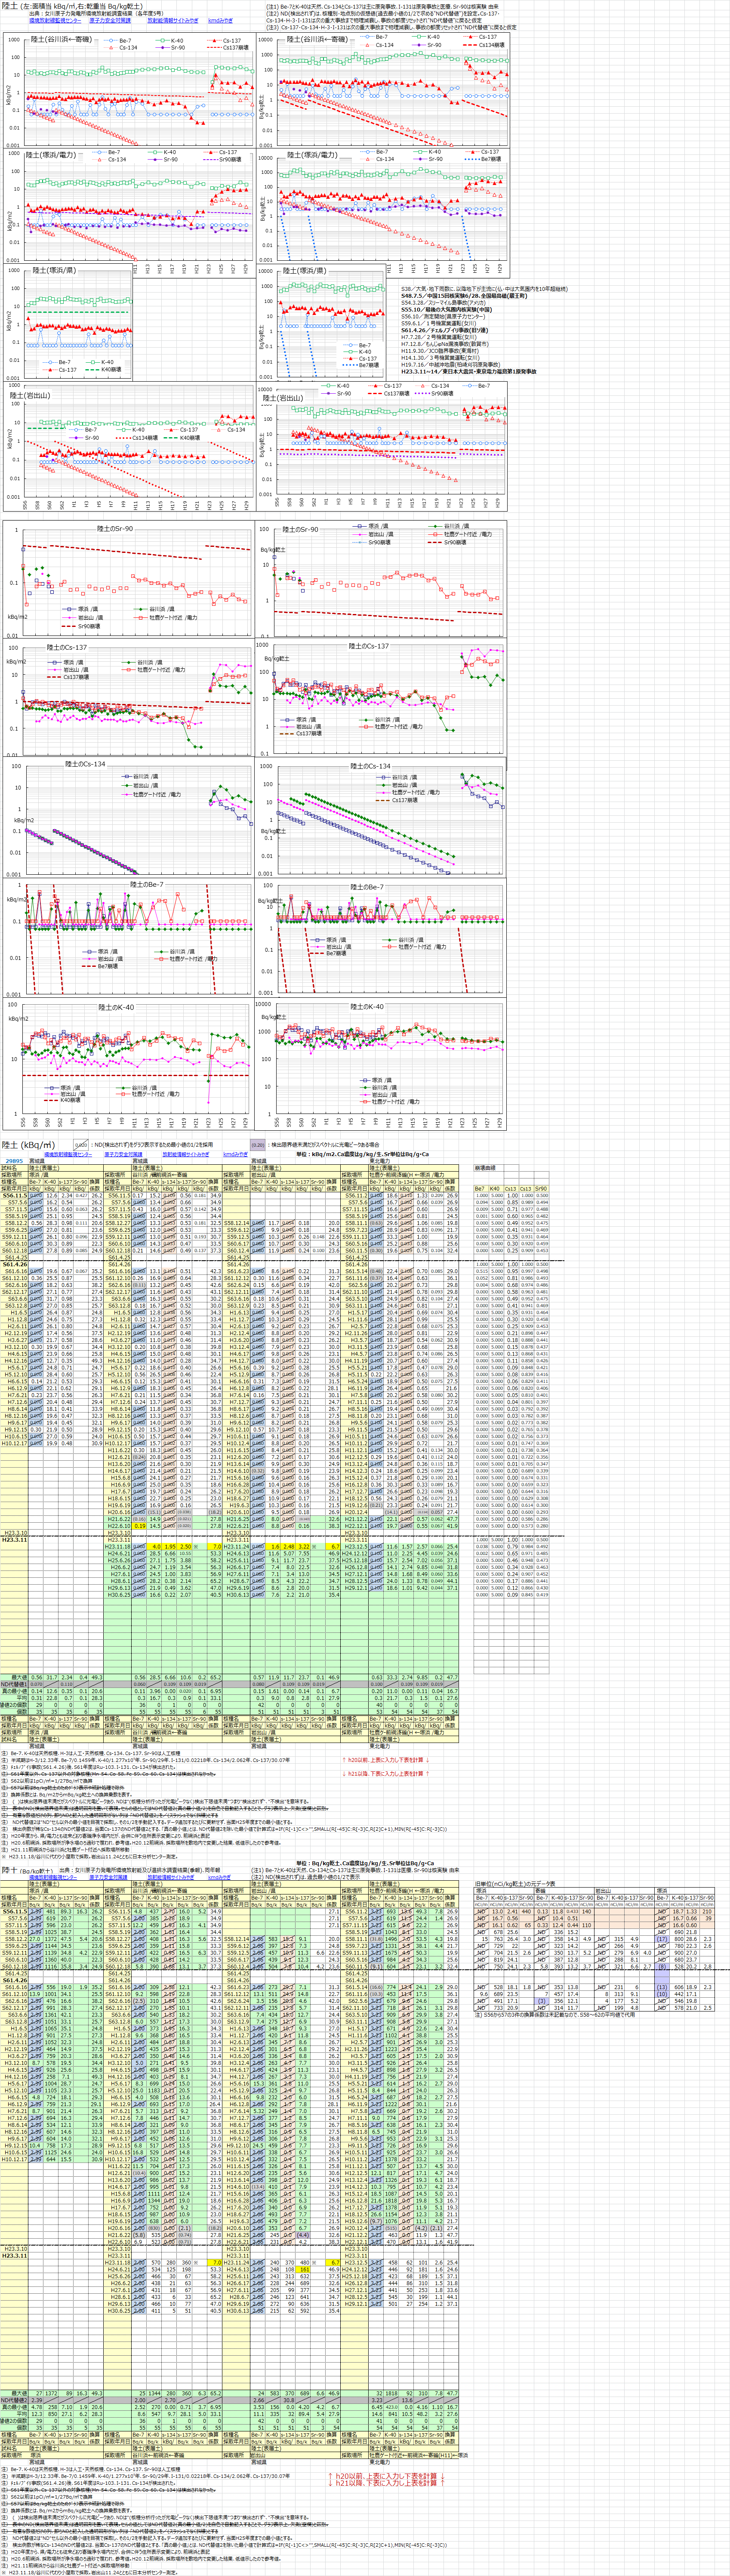Select the top heading 陸土 (左:面積当 kBq/㎡, 右:乾重当 Bq/kg乾土)

74,6
